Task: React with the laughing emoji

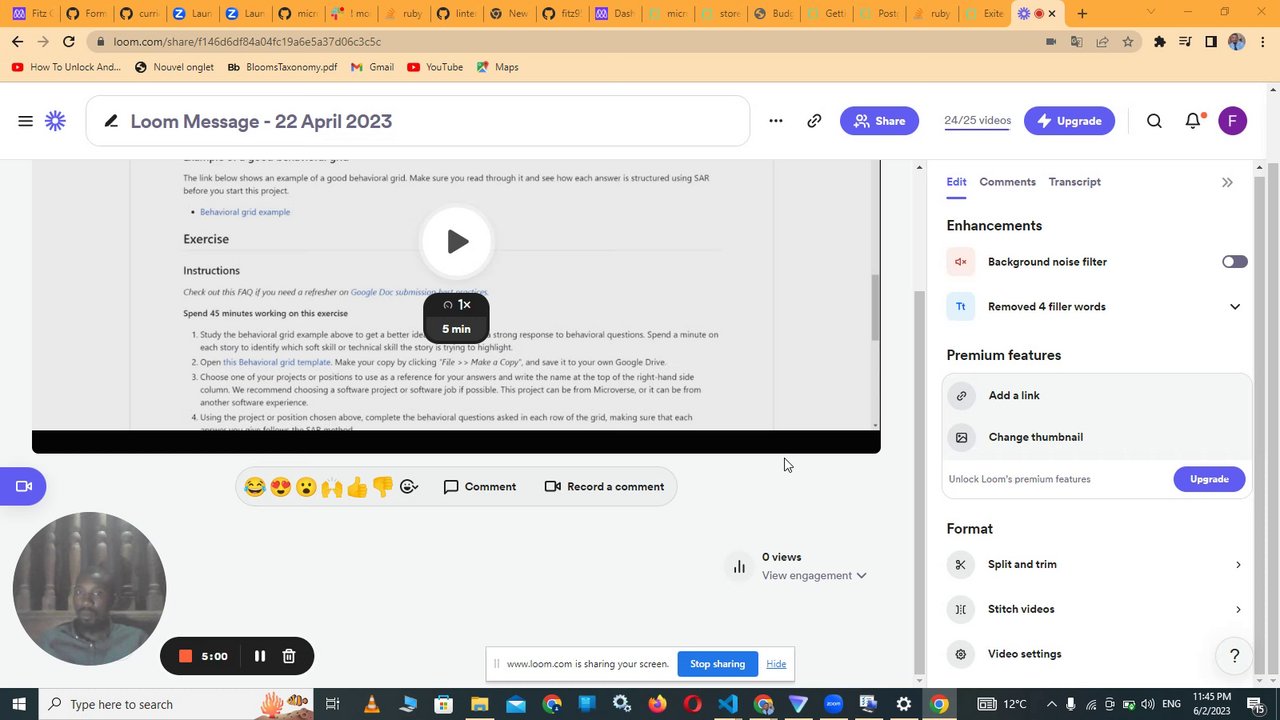Action: [255, 487]
